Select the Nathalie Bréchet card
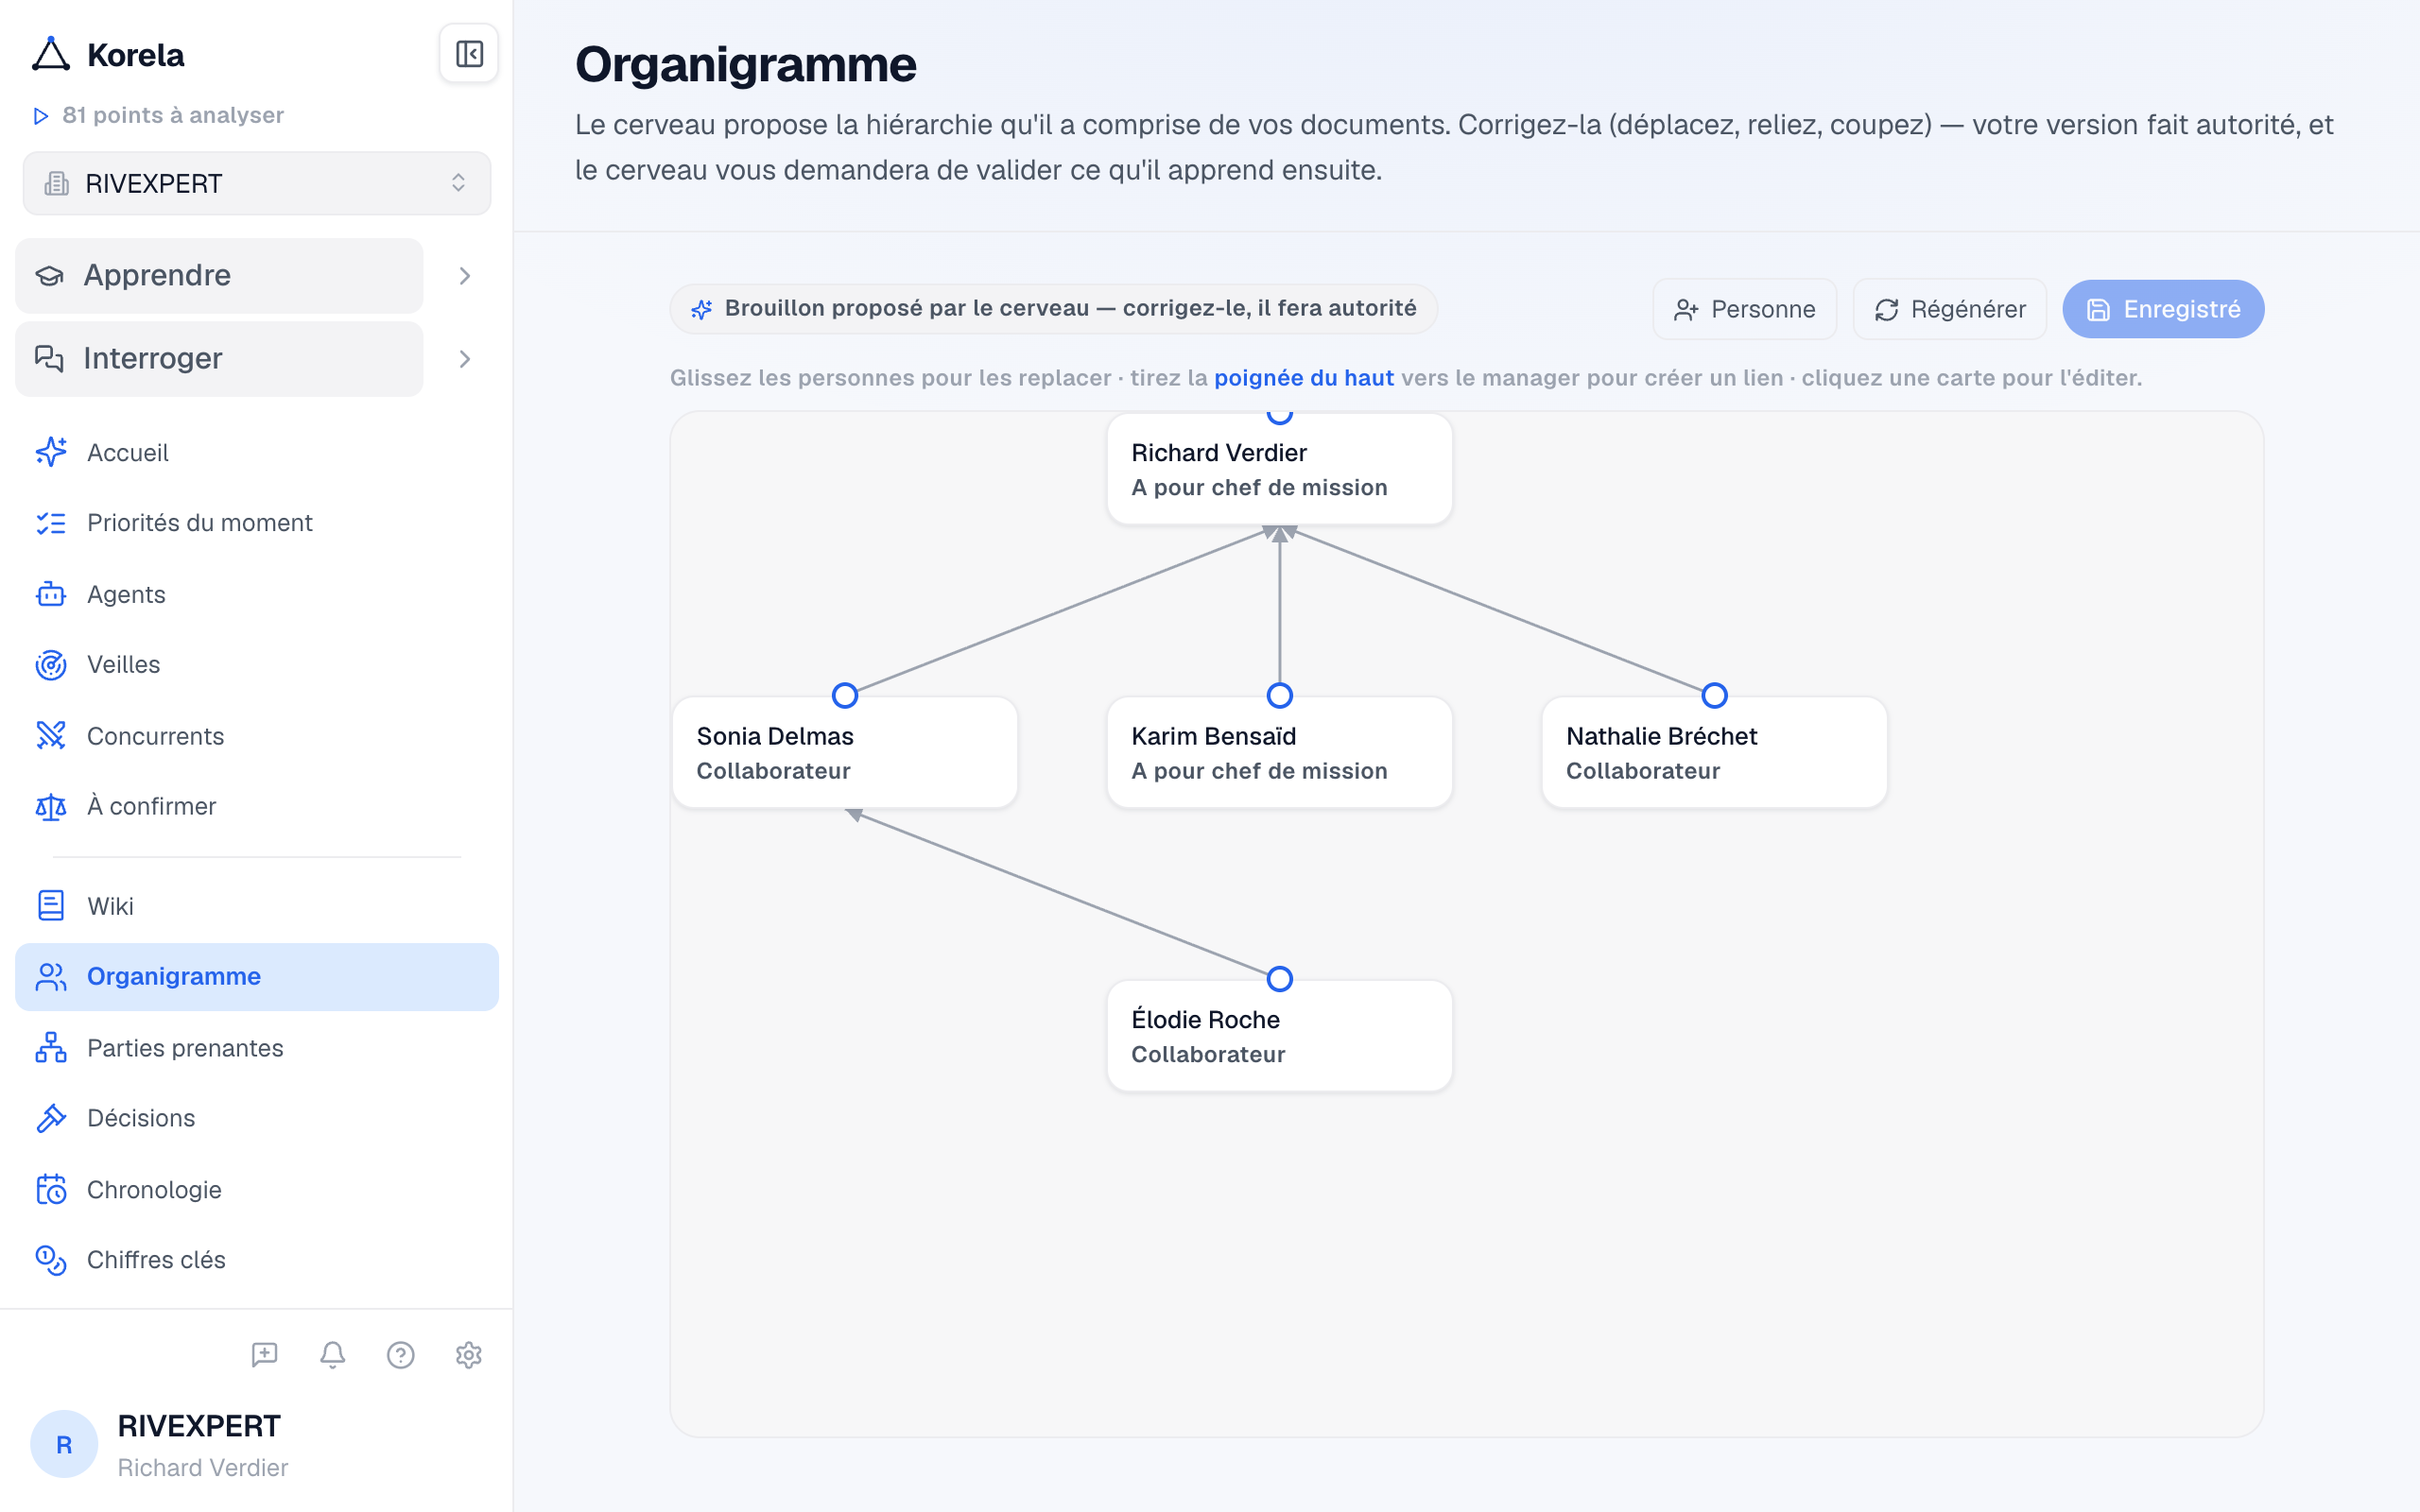The height and width of the screenshot is (1512, 2420). 1714,752
